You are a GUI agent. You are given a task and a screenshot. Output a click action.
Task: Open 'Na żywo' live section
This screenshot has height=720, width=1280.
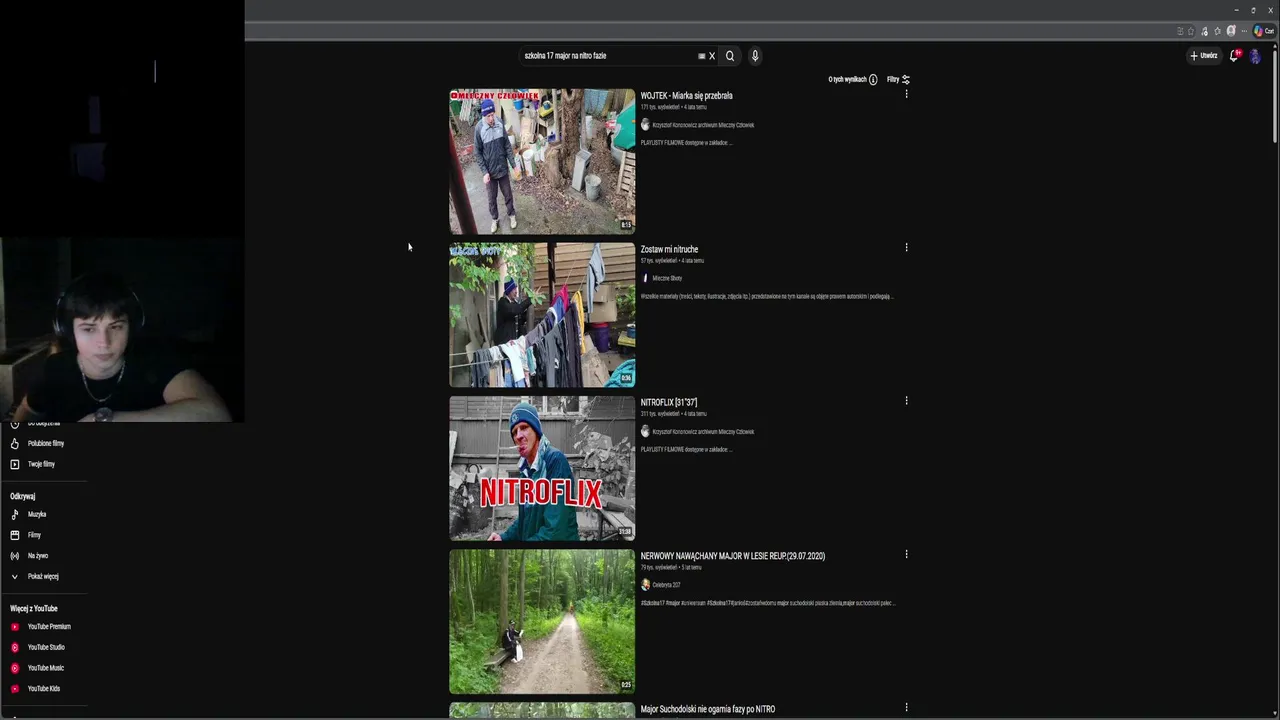[x=38, y=556]
